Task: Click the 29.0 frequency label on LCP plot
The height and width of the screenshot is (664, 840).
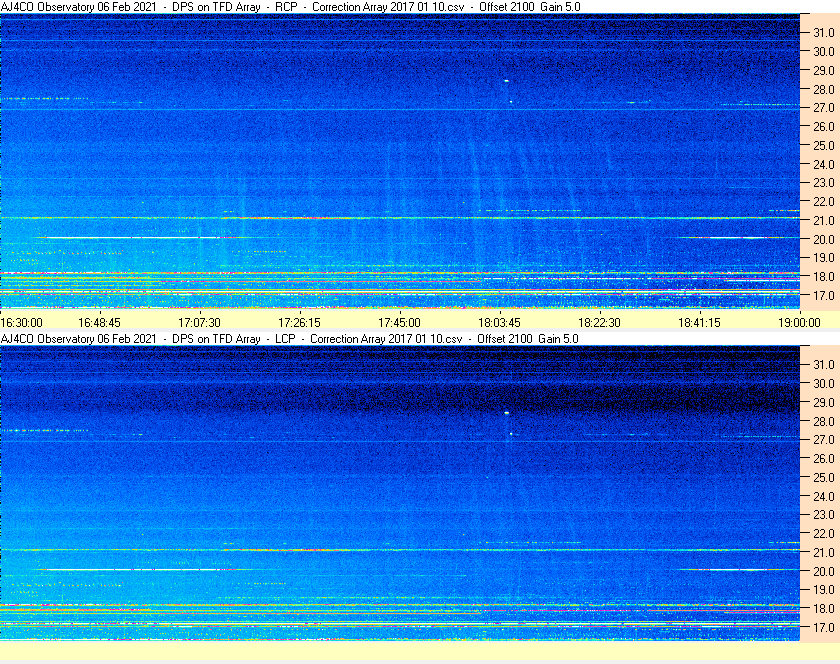Action: click(824, 402)
